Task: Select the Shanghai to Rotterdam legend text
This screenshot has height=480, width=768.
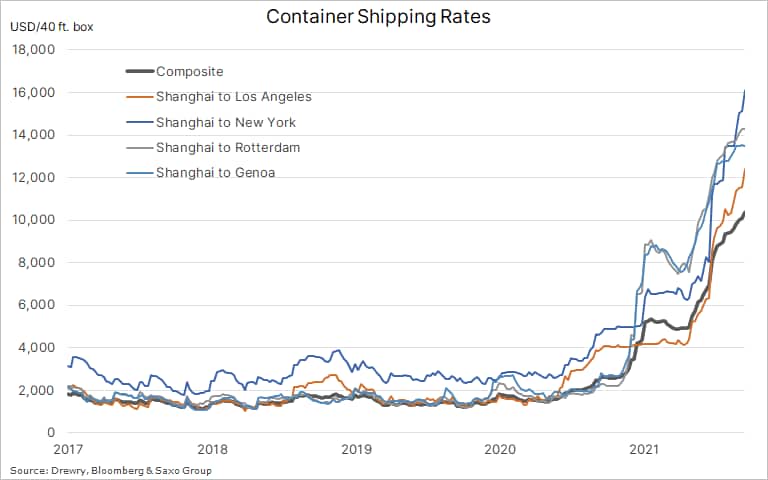Action: 229,148
